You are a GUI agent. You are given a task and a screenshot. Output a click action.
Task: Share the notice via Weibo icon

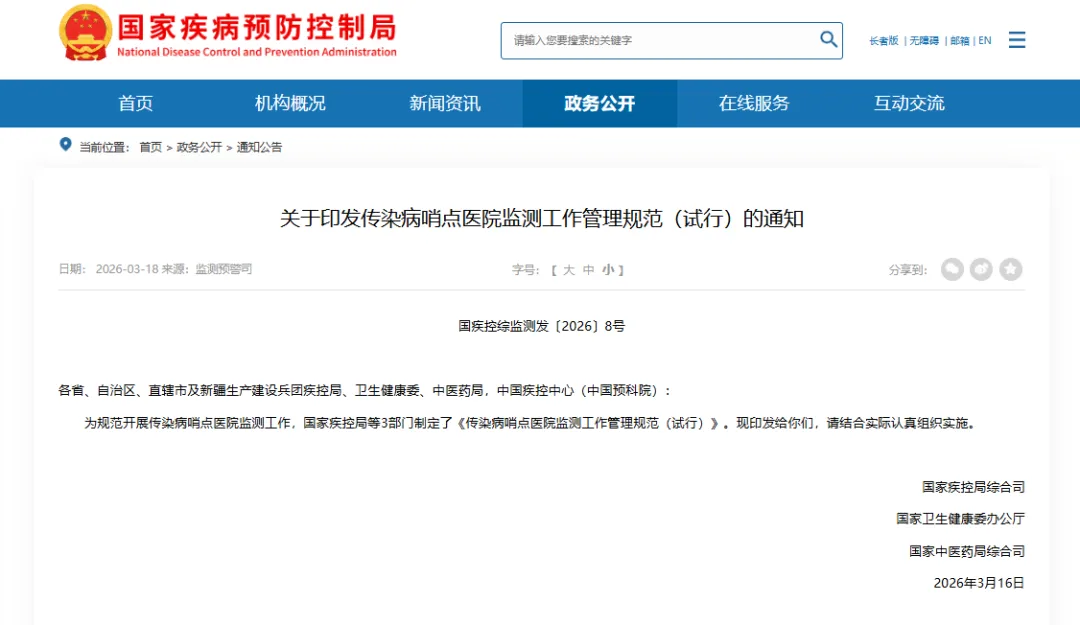coord(981,269)
